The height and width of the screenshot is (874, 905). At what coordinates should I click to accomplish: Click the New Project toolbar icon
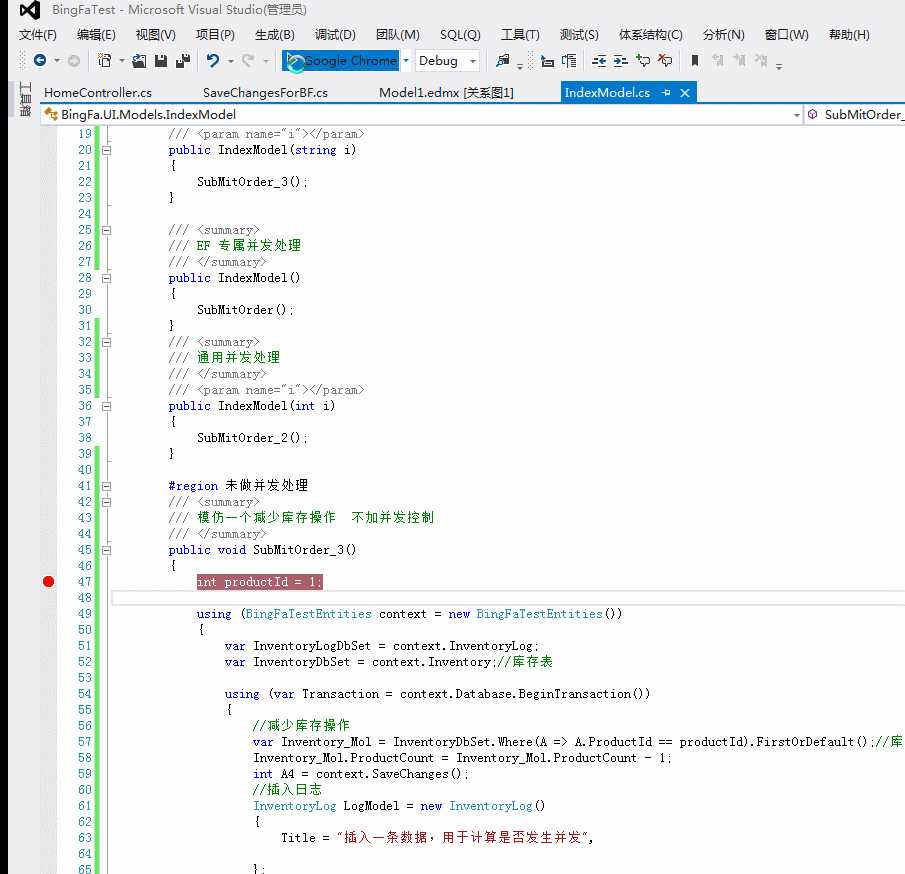click(104, 60)
